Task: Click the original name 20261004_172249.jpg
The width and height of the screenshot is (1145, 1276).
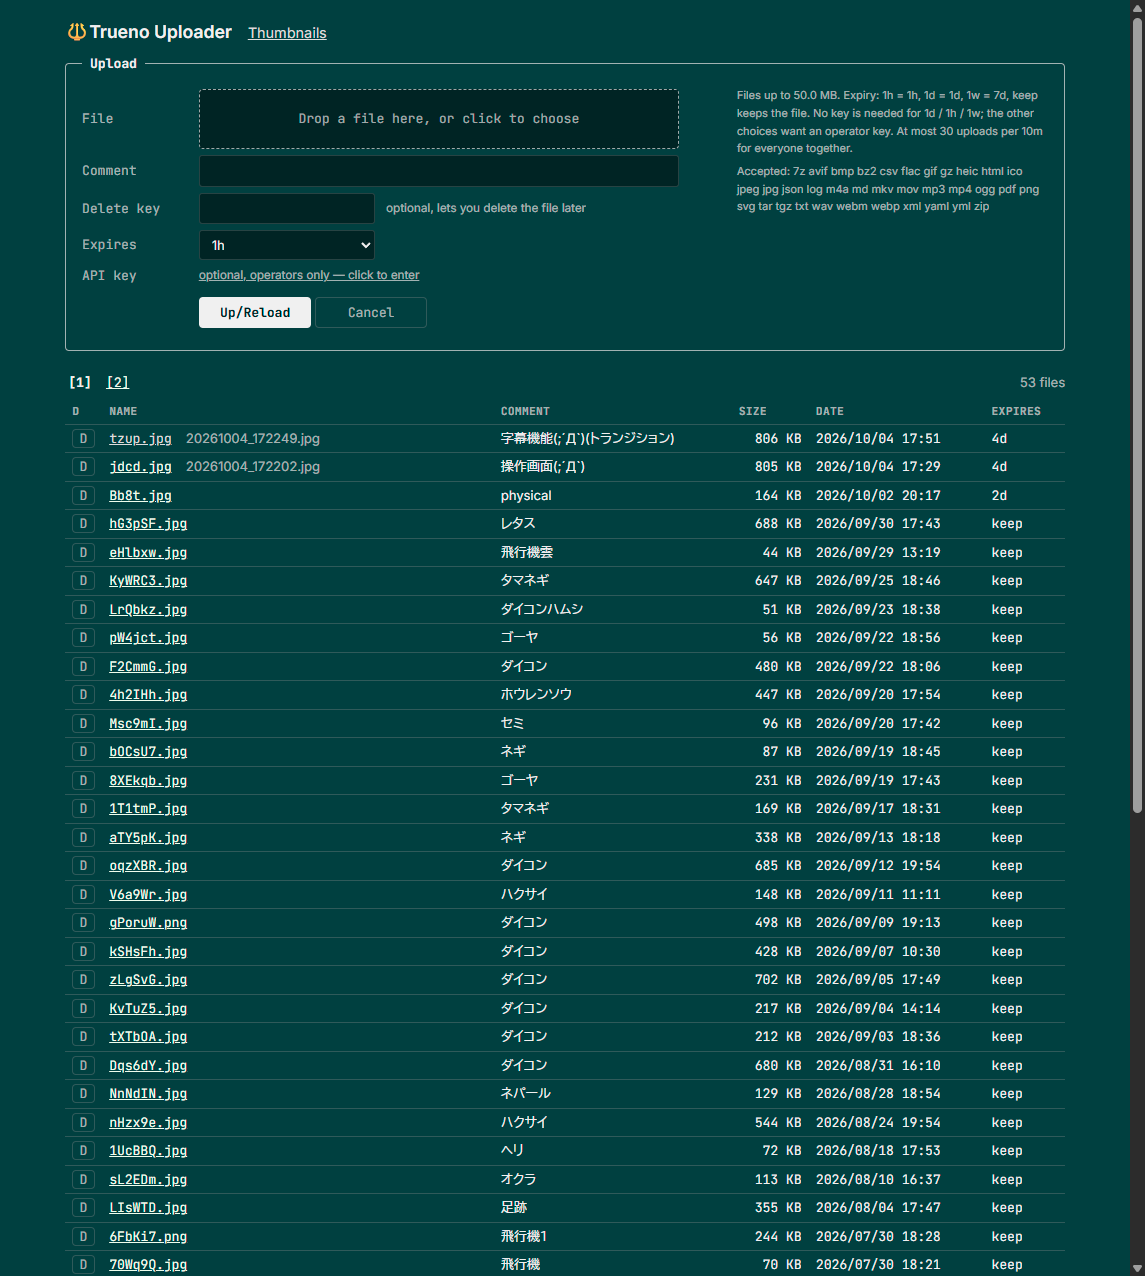Action: point(253,438)
